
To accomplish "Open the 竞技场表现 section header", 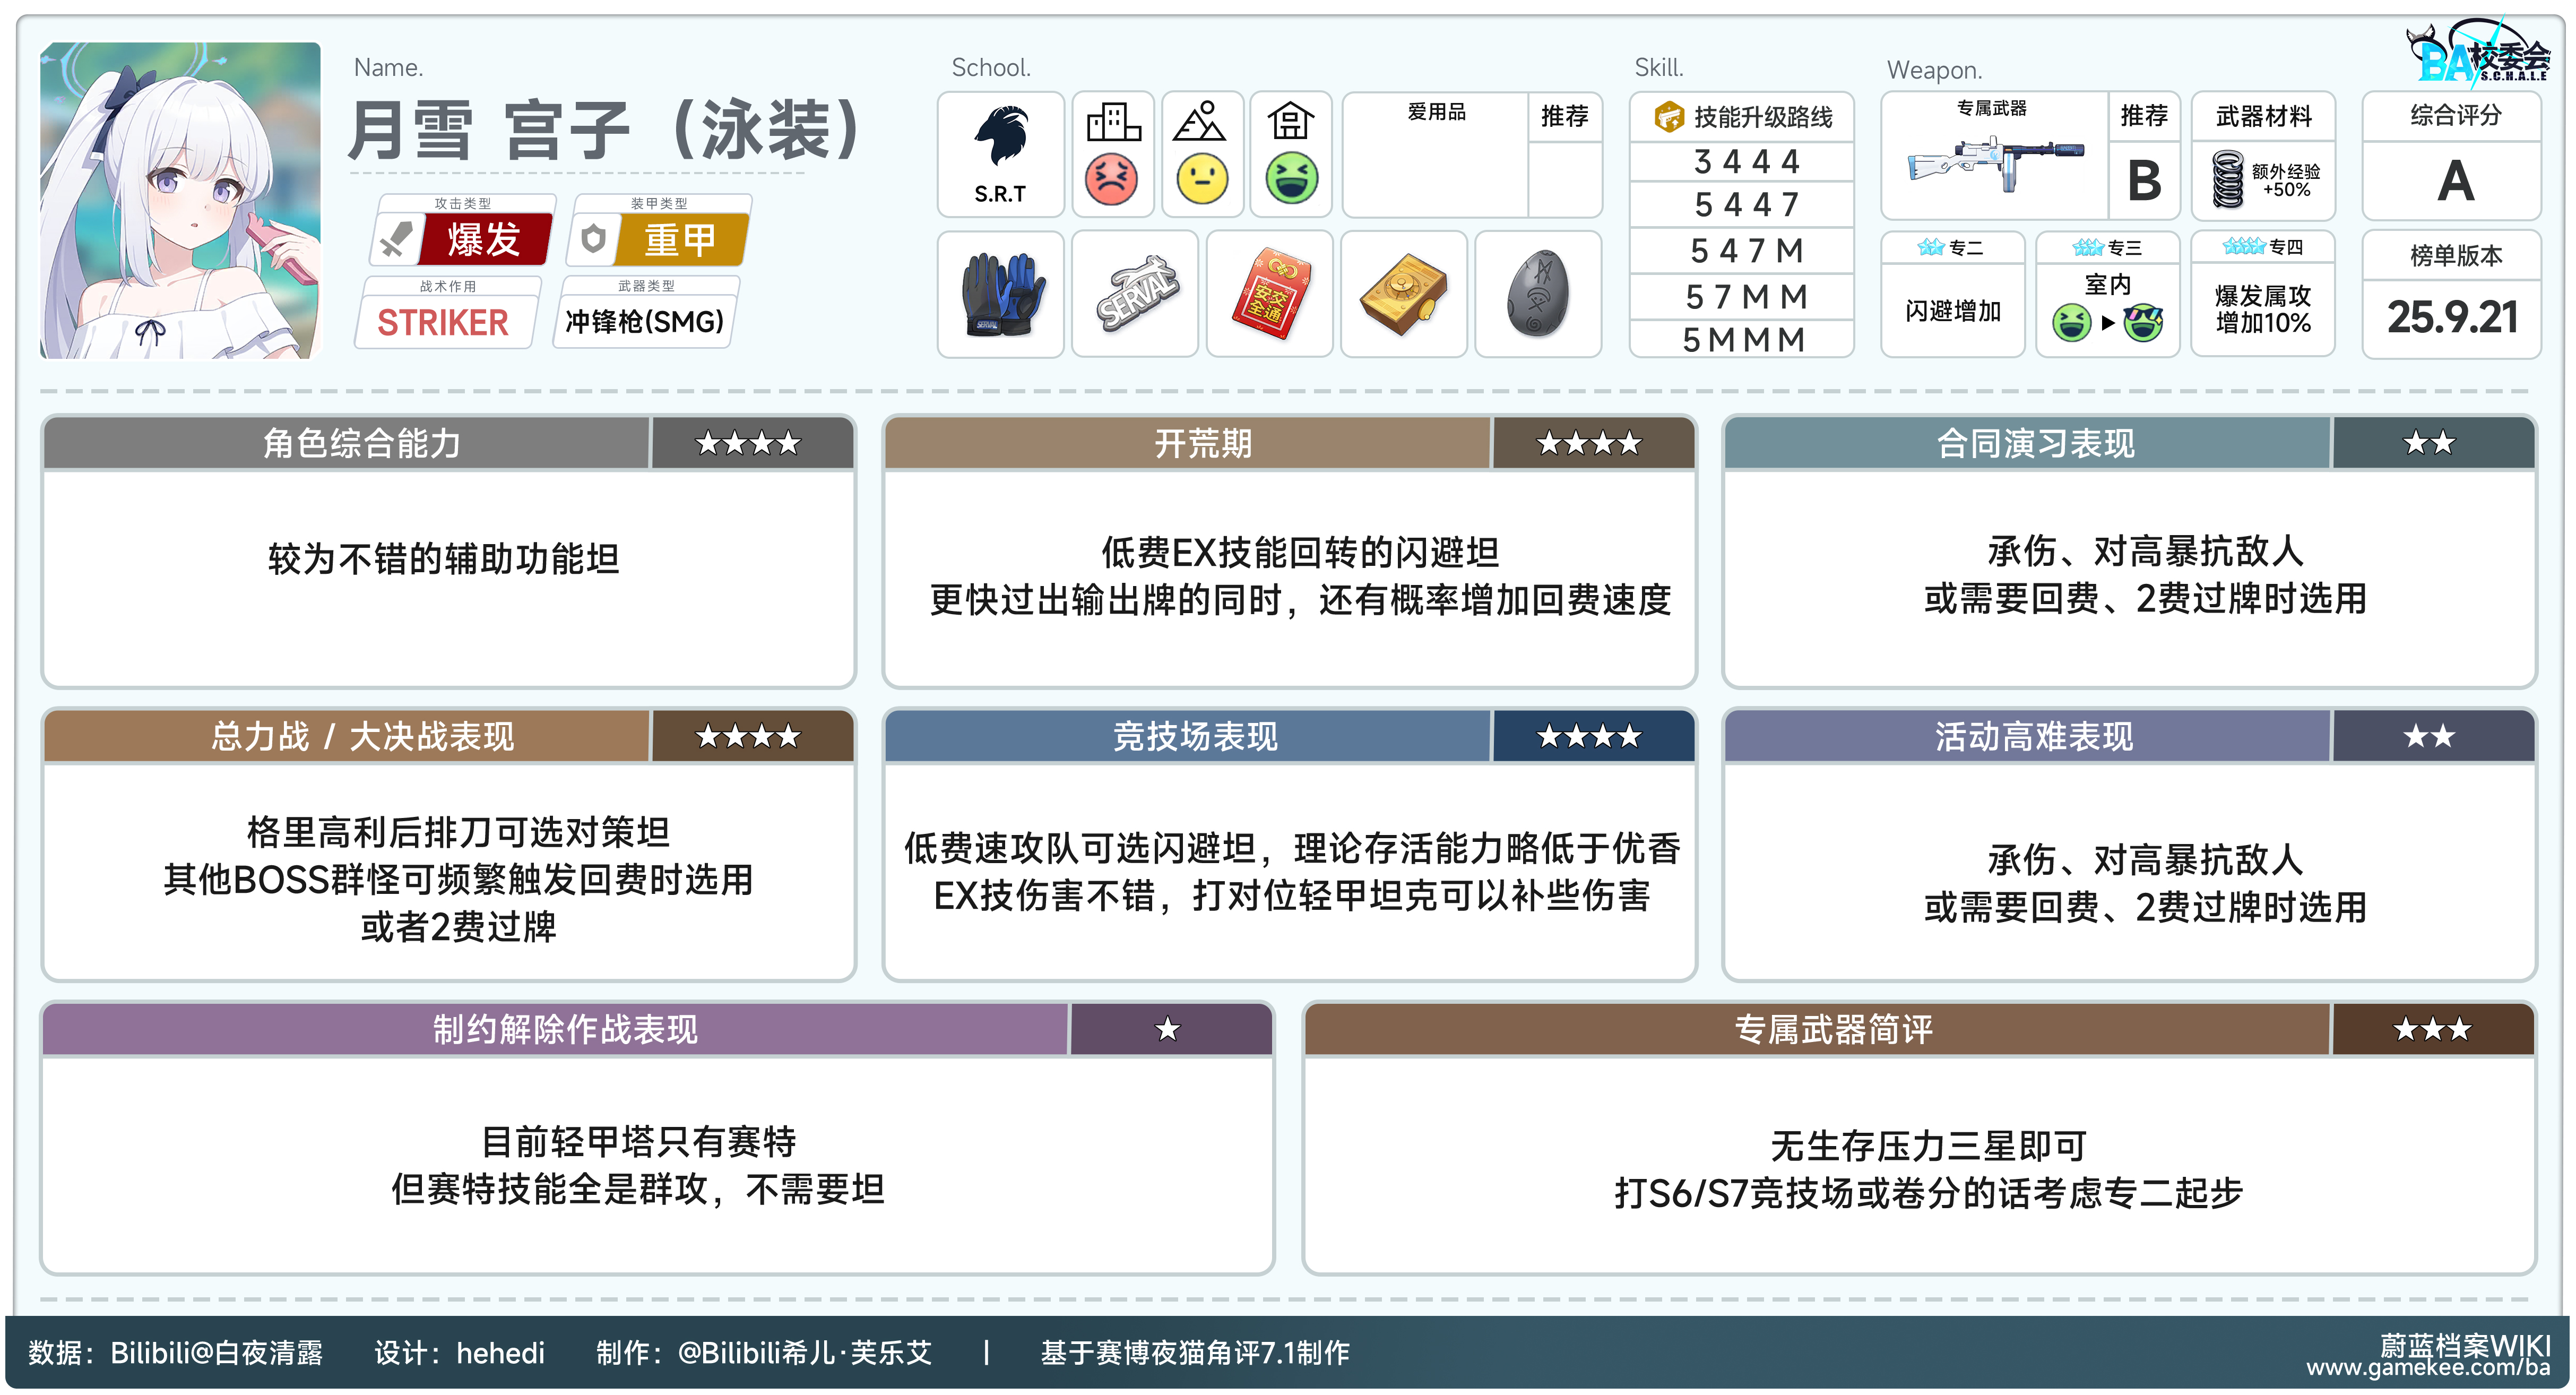I will click(1195, 737).
